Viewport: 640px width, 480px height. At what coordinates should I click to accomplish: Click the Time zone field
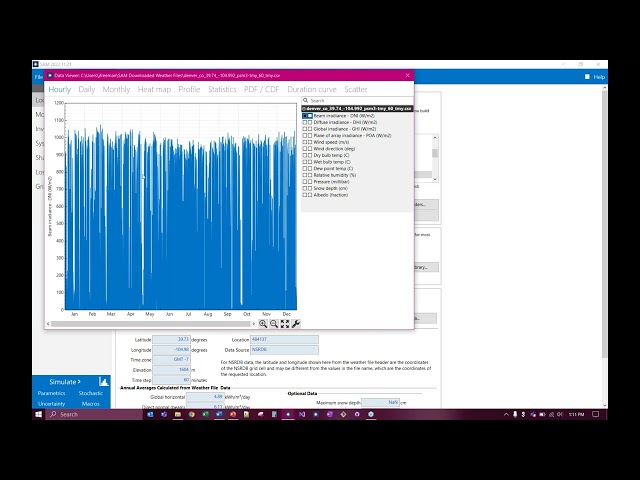[171, 360]
